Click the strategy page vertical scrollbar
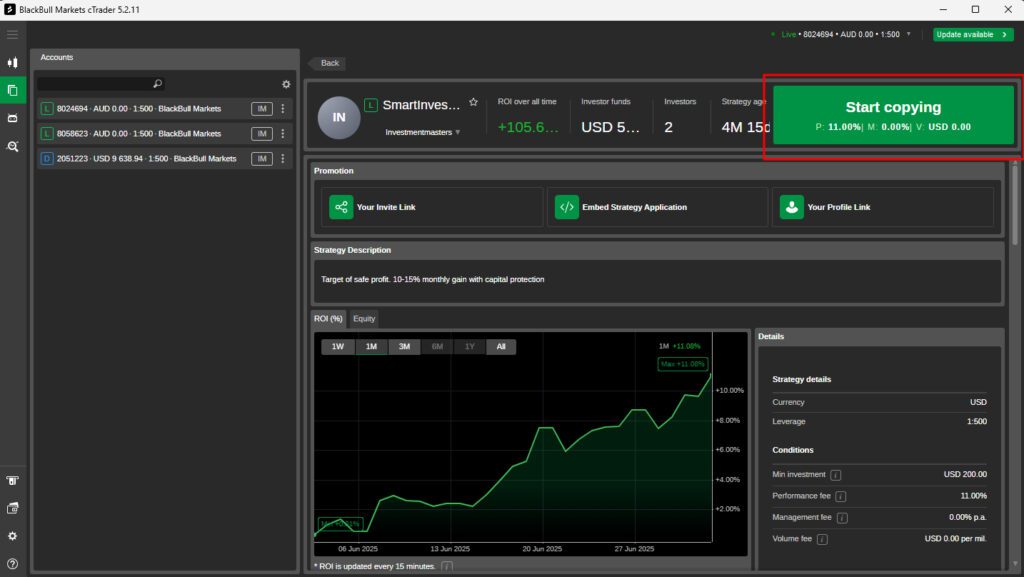Screen dimensions: 1024x577 point(1014,204)
